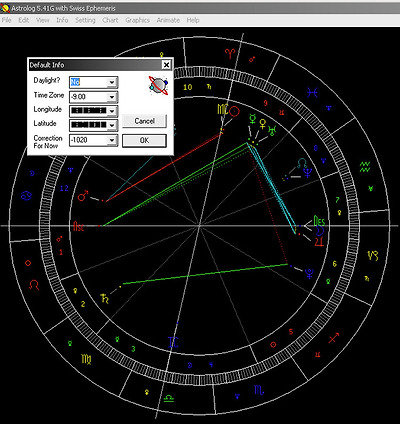Click the blue Neptune glyph
This screenshot has height=424, width=400.
coord(307,173)
